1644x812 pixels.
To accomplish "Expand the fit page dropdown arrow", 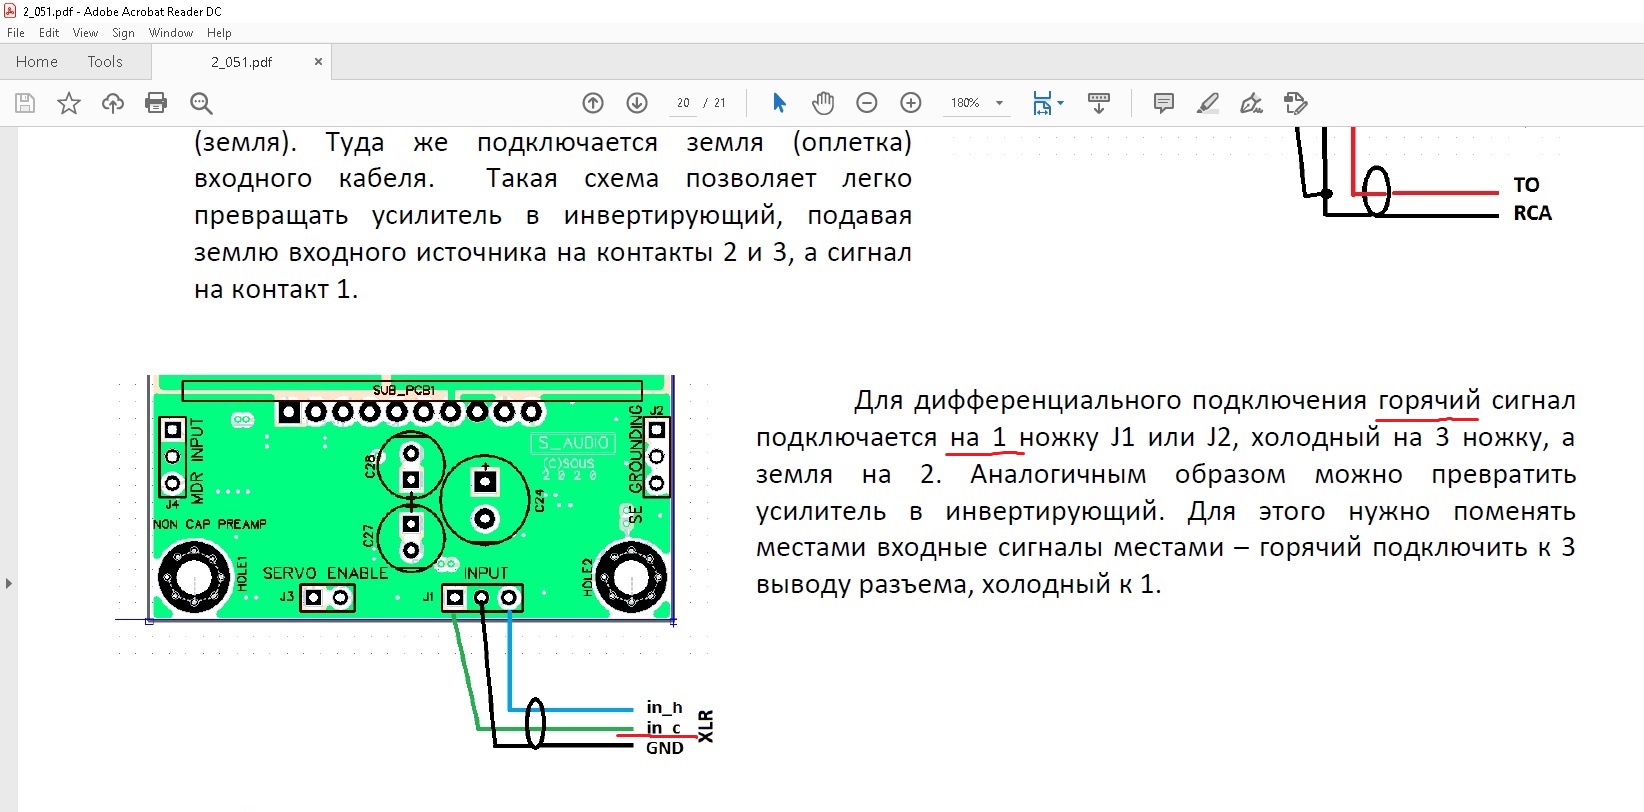I will click(x=1061, y=103).
